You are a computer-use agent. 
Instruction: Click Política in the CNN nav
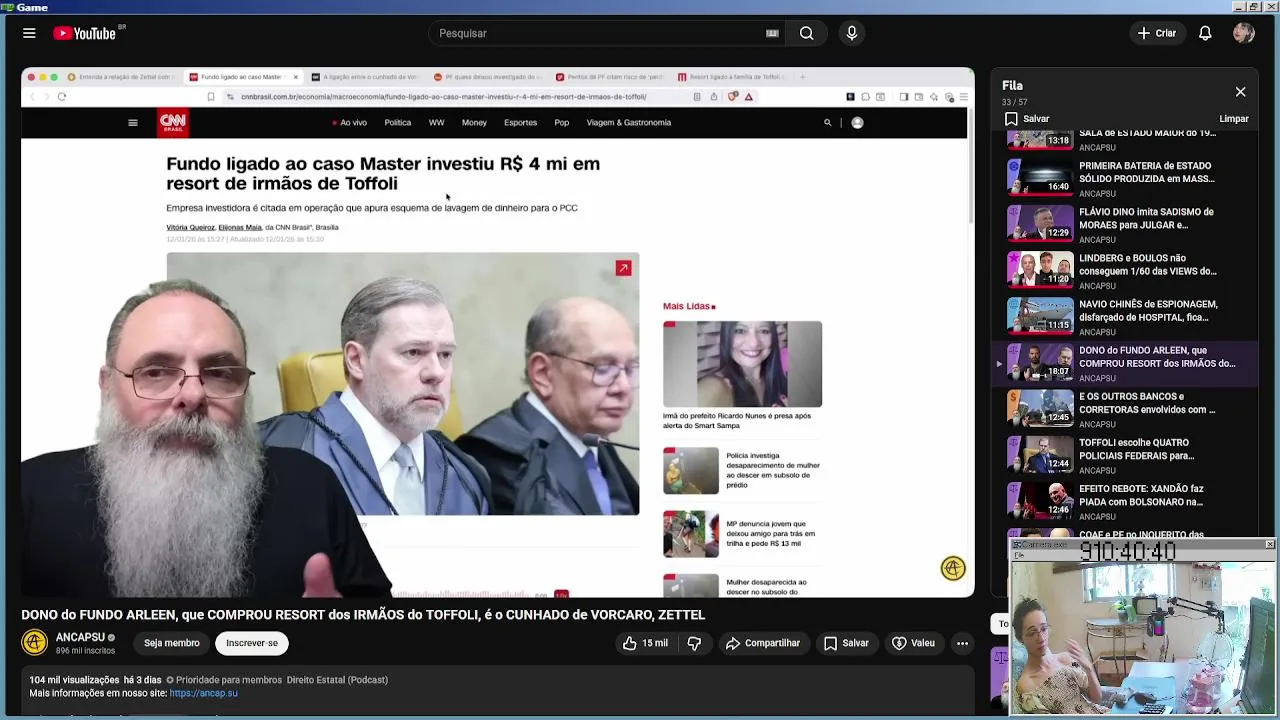397,123
